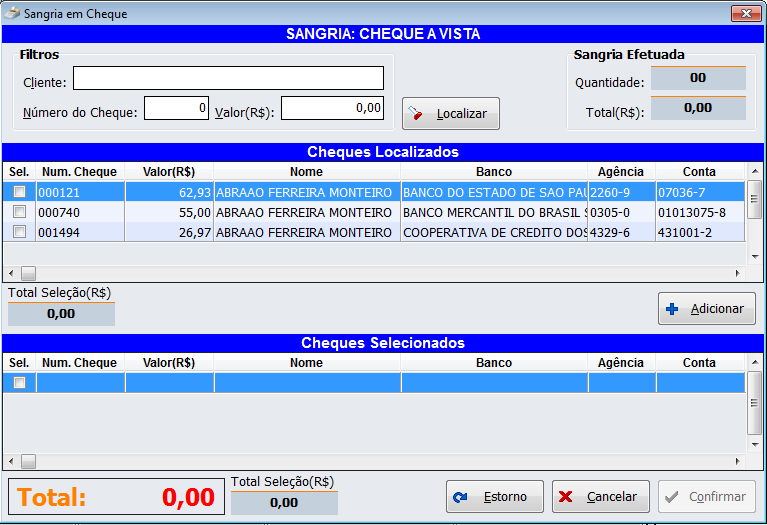Toggle checkbox in Cheques Selecionados empty row
This screenshot has width=767, height=525.
[x=19, y=382]
